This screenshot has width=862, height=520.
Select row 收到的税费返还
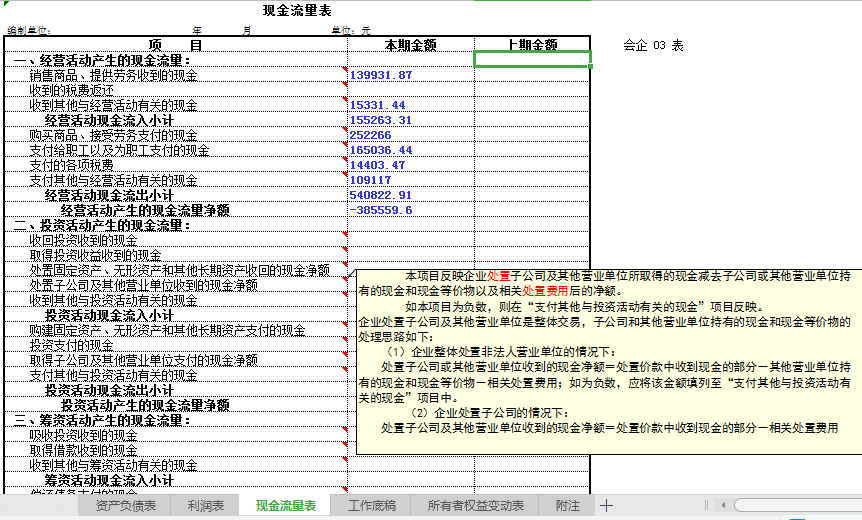pyautogui.click(x=176, y=90)
